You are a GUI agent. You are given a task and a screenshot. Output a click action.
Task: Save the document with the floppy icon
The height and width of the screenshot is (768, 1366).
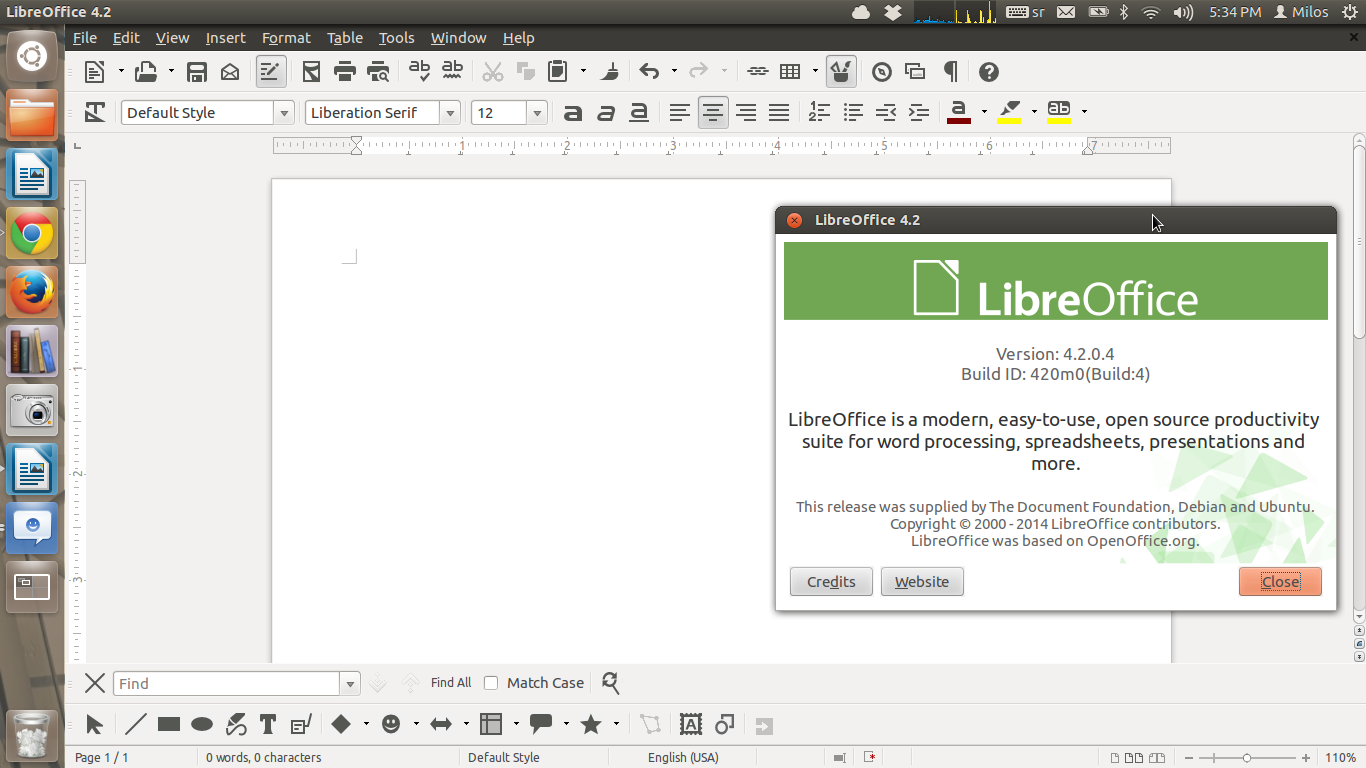[197, 71]
